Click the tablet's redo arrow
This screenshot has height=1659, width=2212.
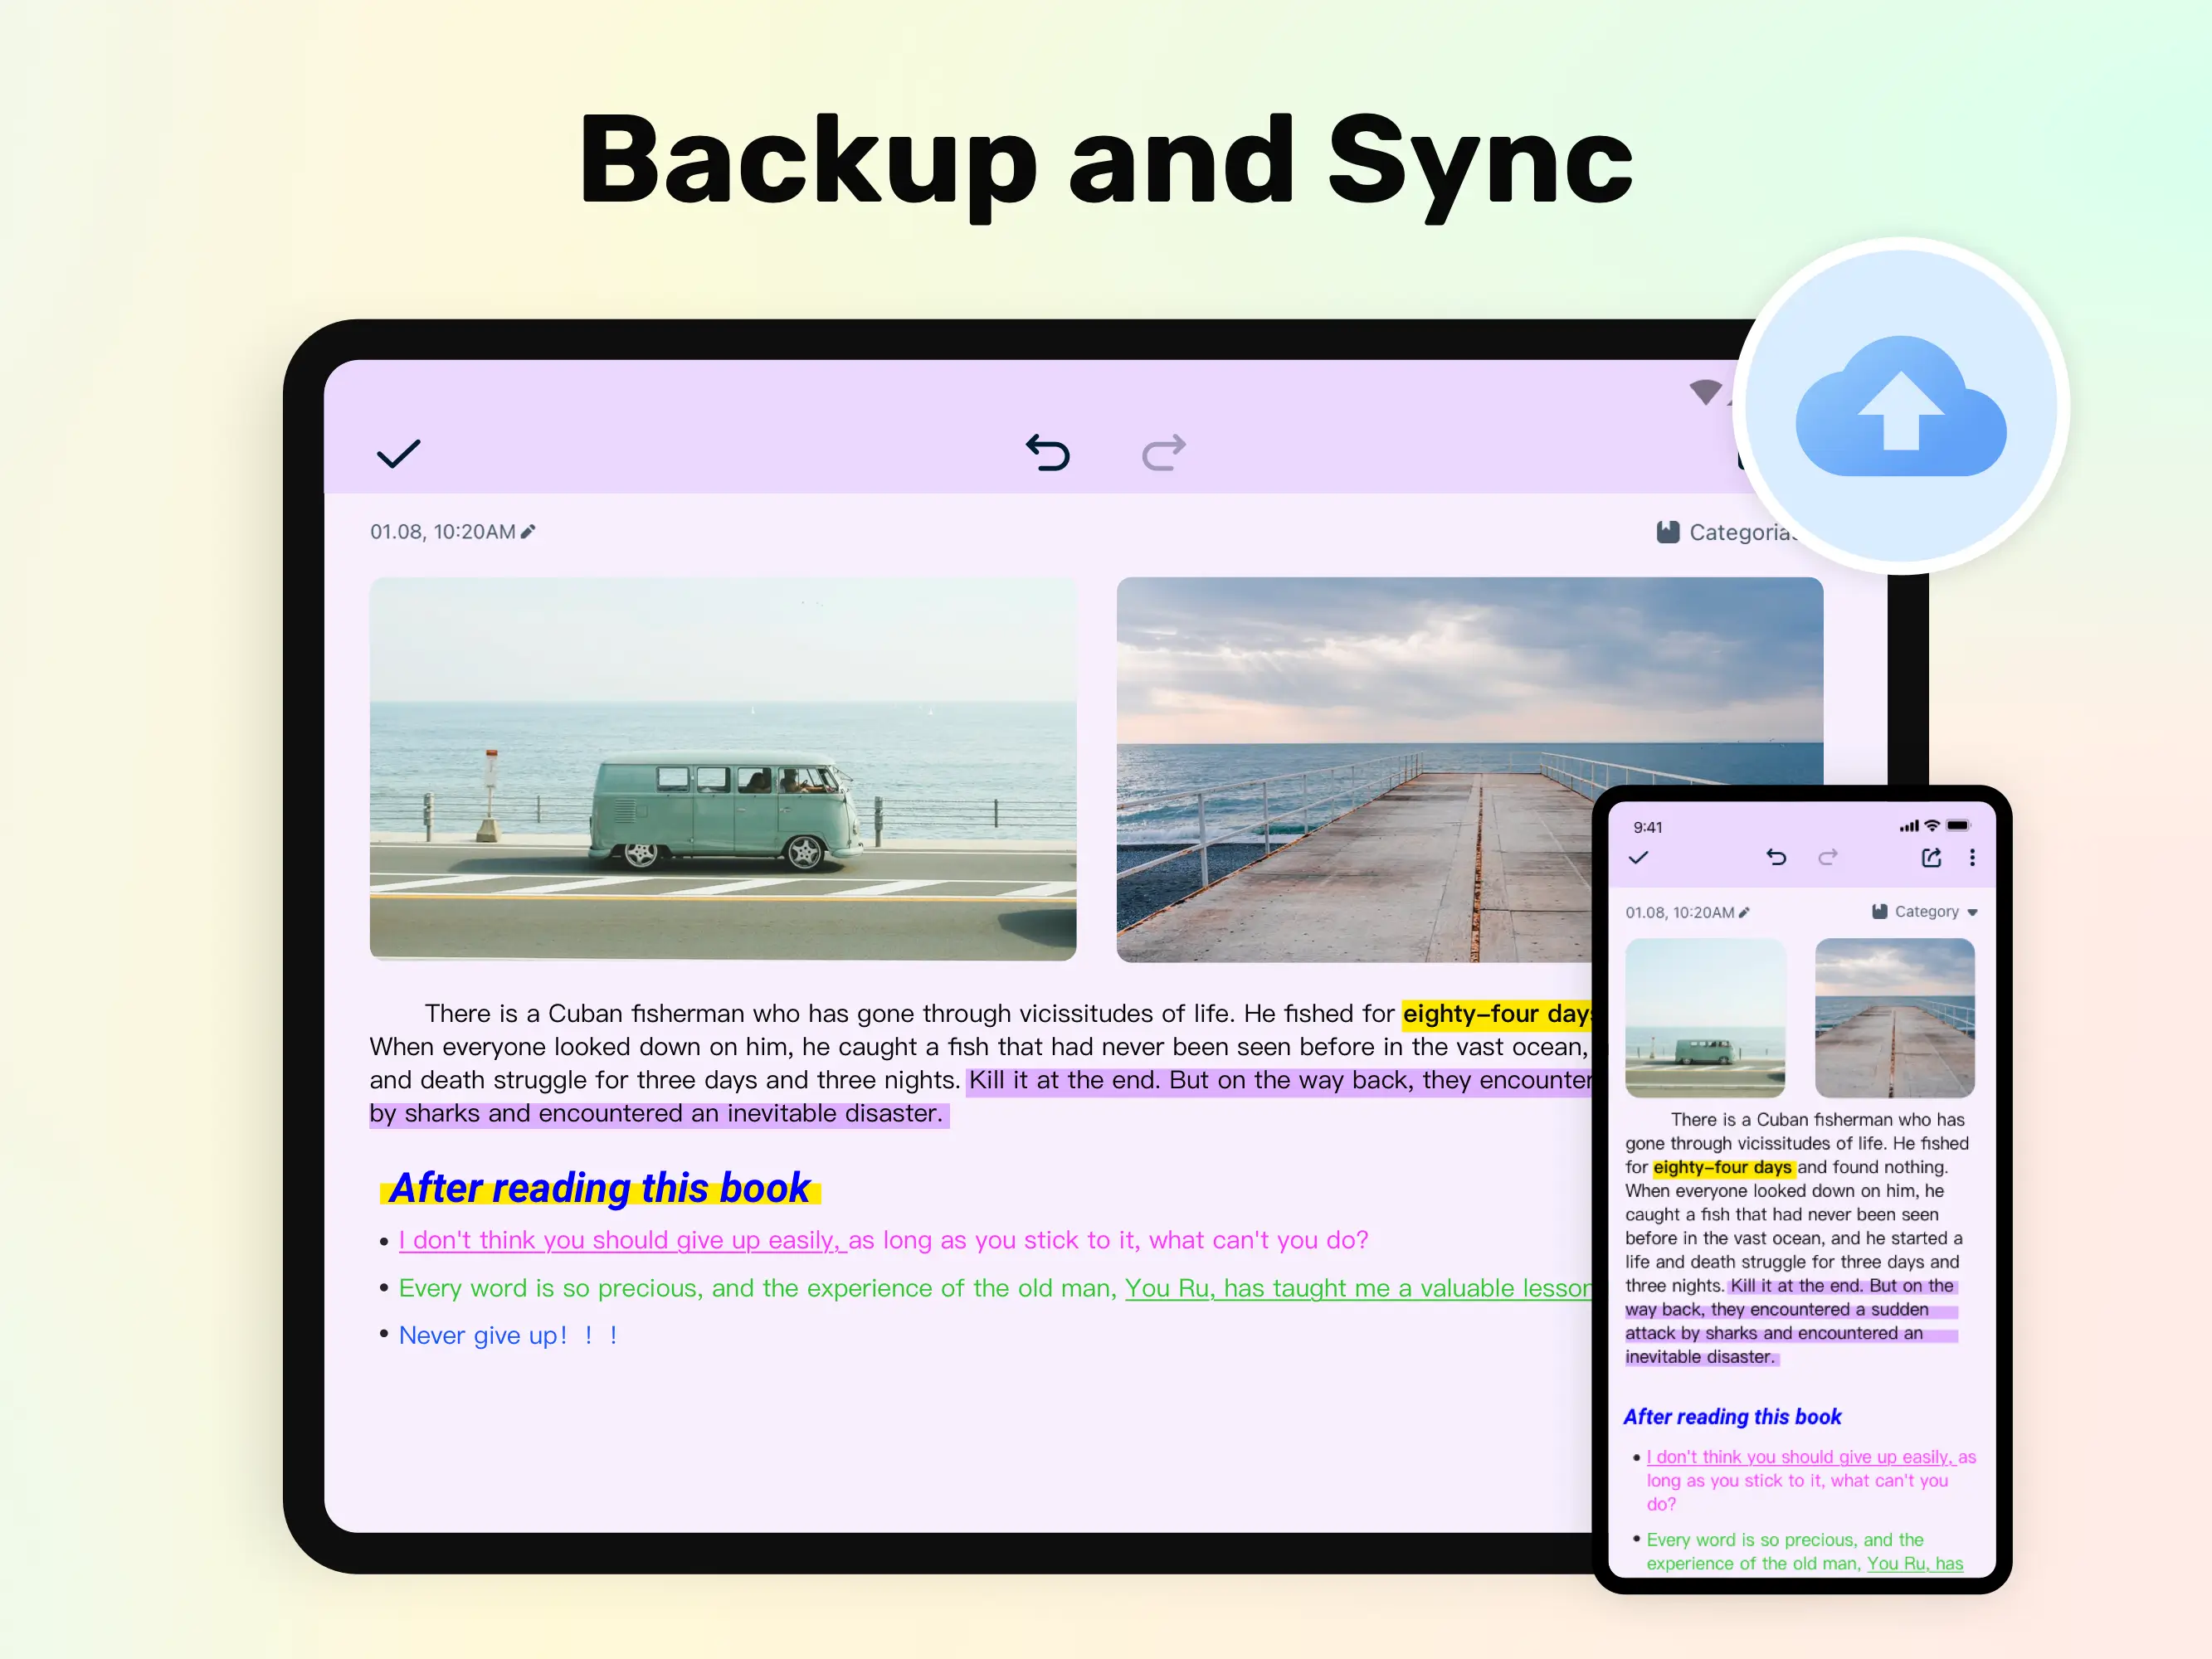tap(1164, 453)
